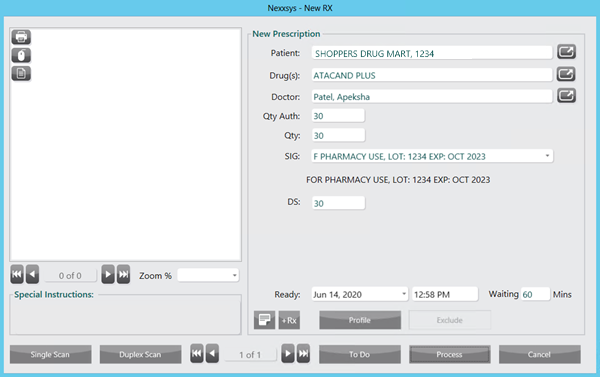Screen dimensions: 600x377
Task: Open drug lookup icon beside Drug(s) field
Action: click(566, 74)
